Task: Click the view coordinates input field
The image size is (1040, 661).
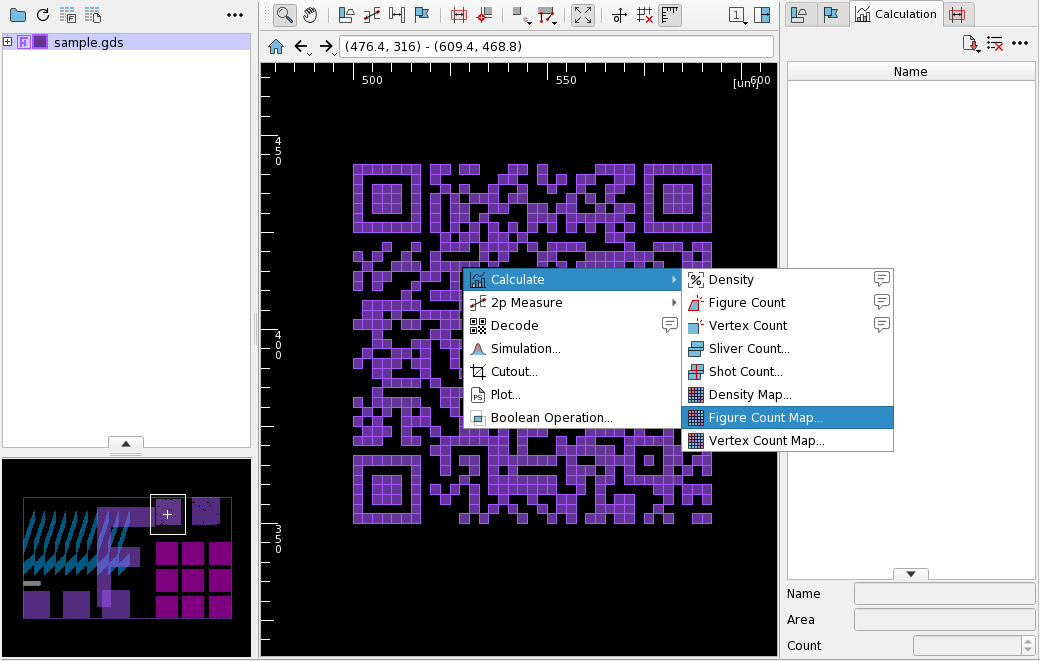Action: pos(556,46)
